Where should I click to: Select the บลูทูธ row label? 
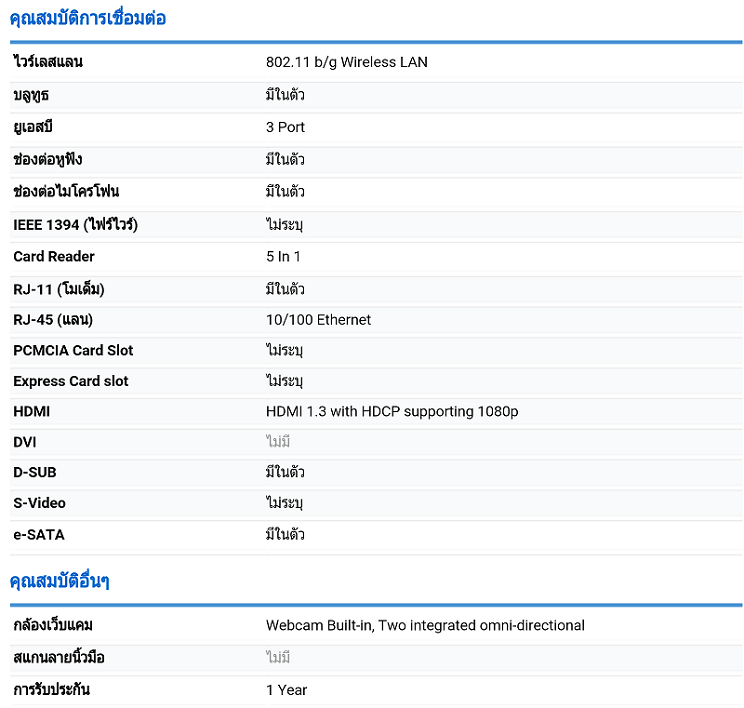click(x=31, y=95)
